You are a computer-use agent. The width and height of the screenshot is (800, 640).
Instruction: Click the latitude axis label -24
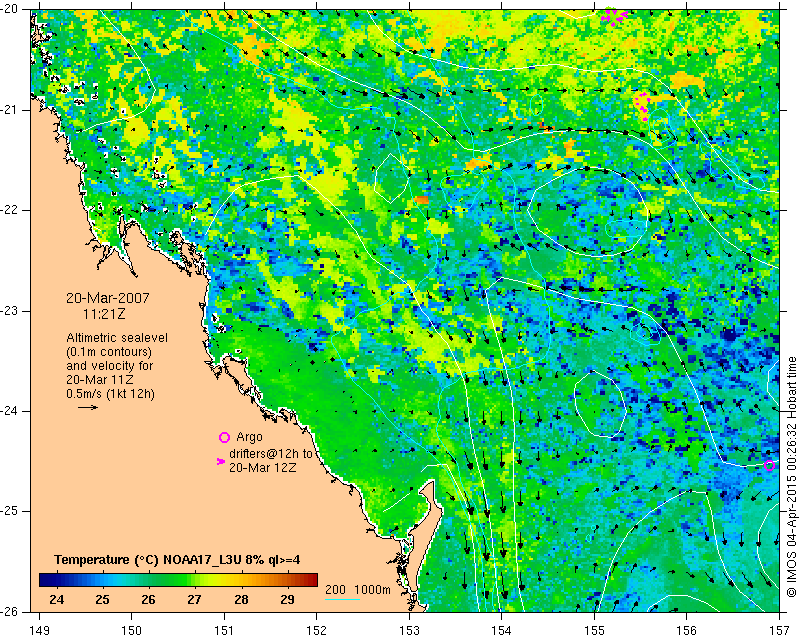(x=9, y=411)
